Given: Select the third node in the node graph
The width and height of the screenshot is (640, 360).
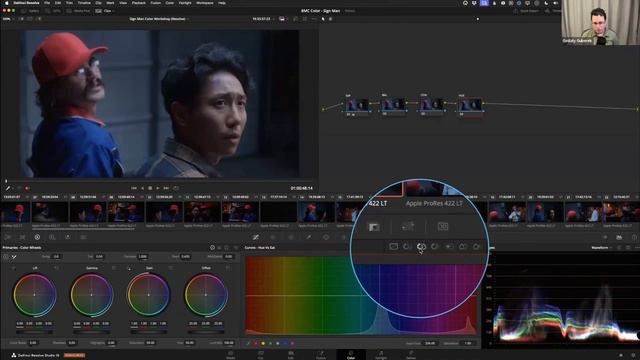Looking at the screenshot, I should click(432, 105).
